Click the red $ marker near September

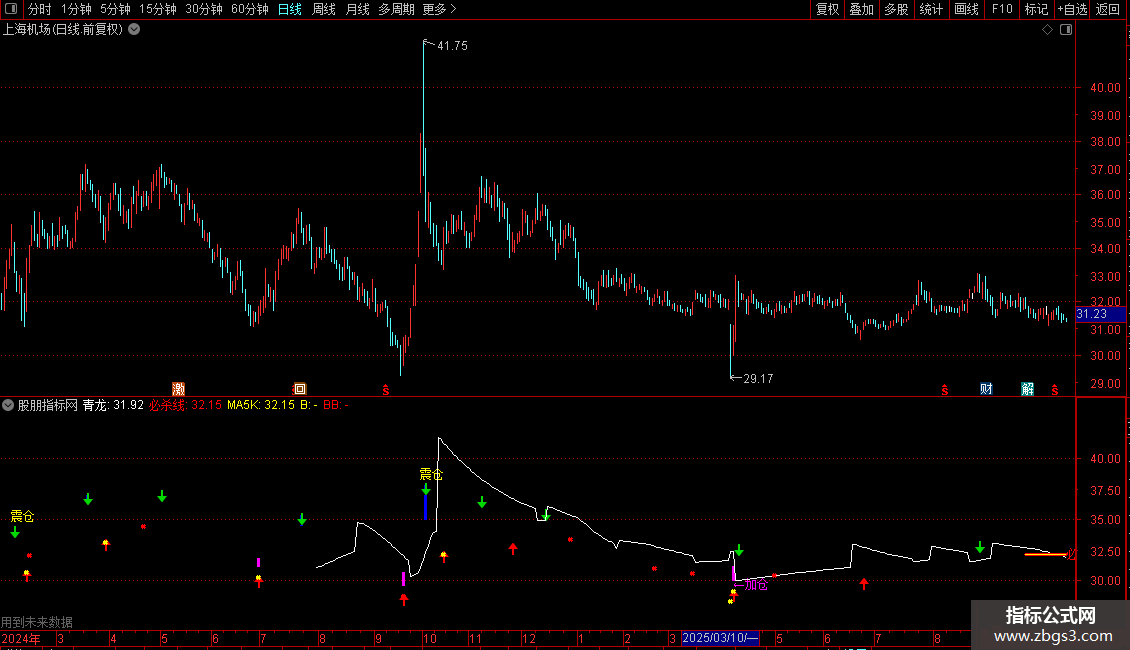386,390
